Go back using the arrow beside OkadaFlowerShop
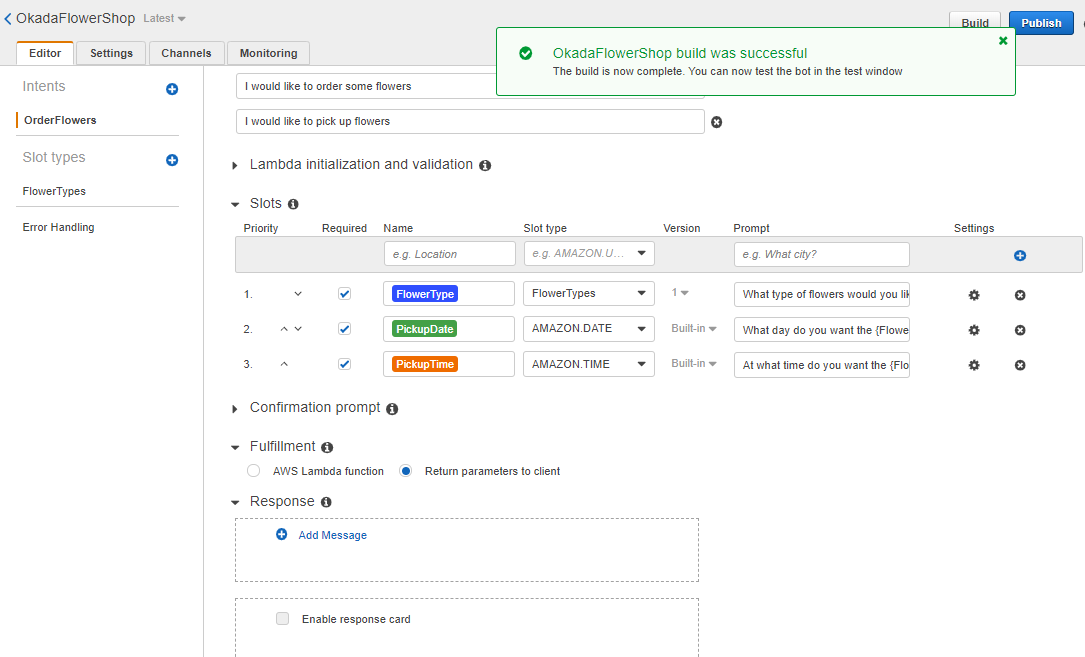This screenshot has height=657, width=1085. tap(8, 19)
